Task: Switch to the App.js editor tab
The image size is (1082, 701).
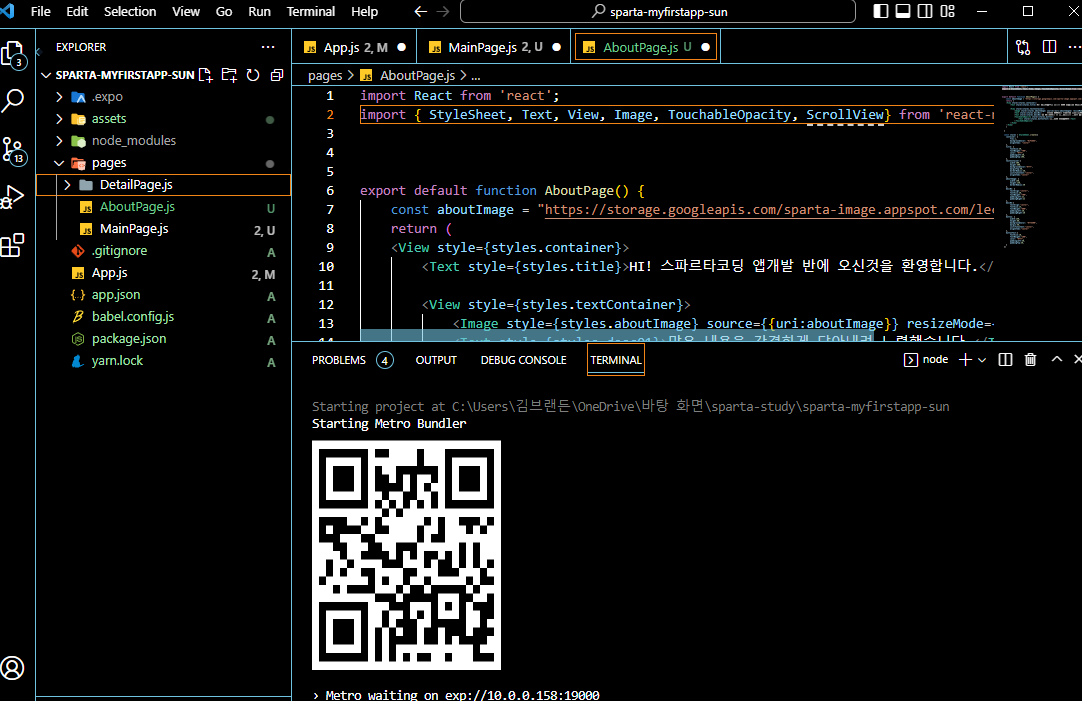Action: pyautogui.click(x=355, y=47)
